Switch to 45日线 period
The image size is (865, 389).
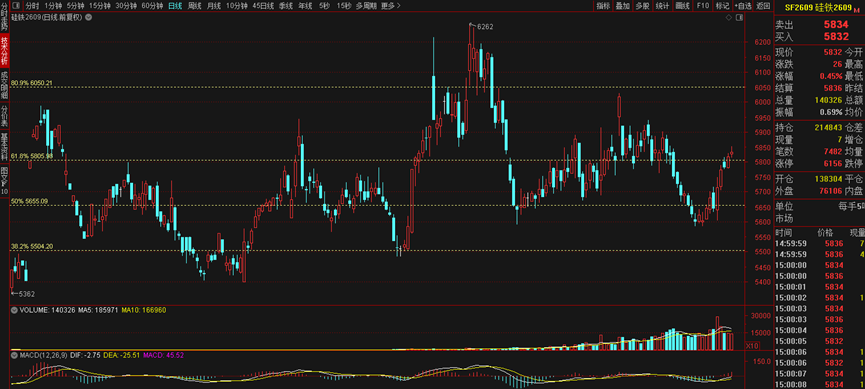[x=263, y=6]
